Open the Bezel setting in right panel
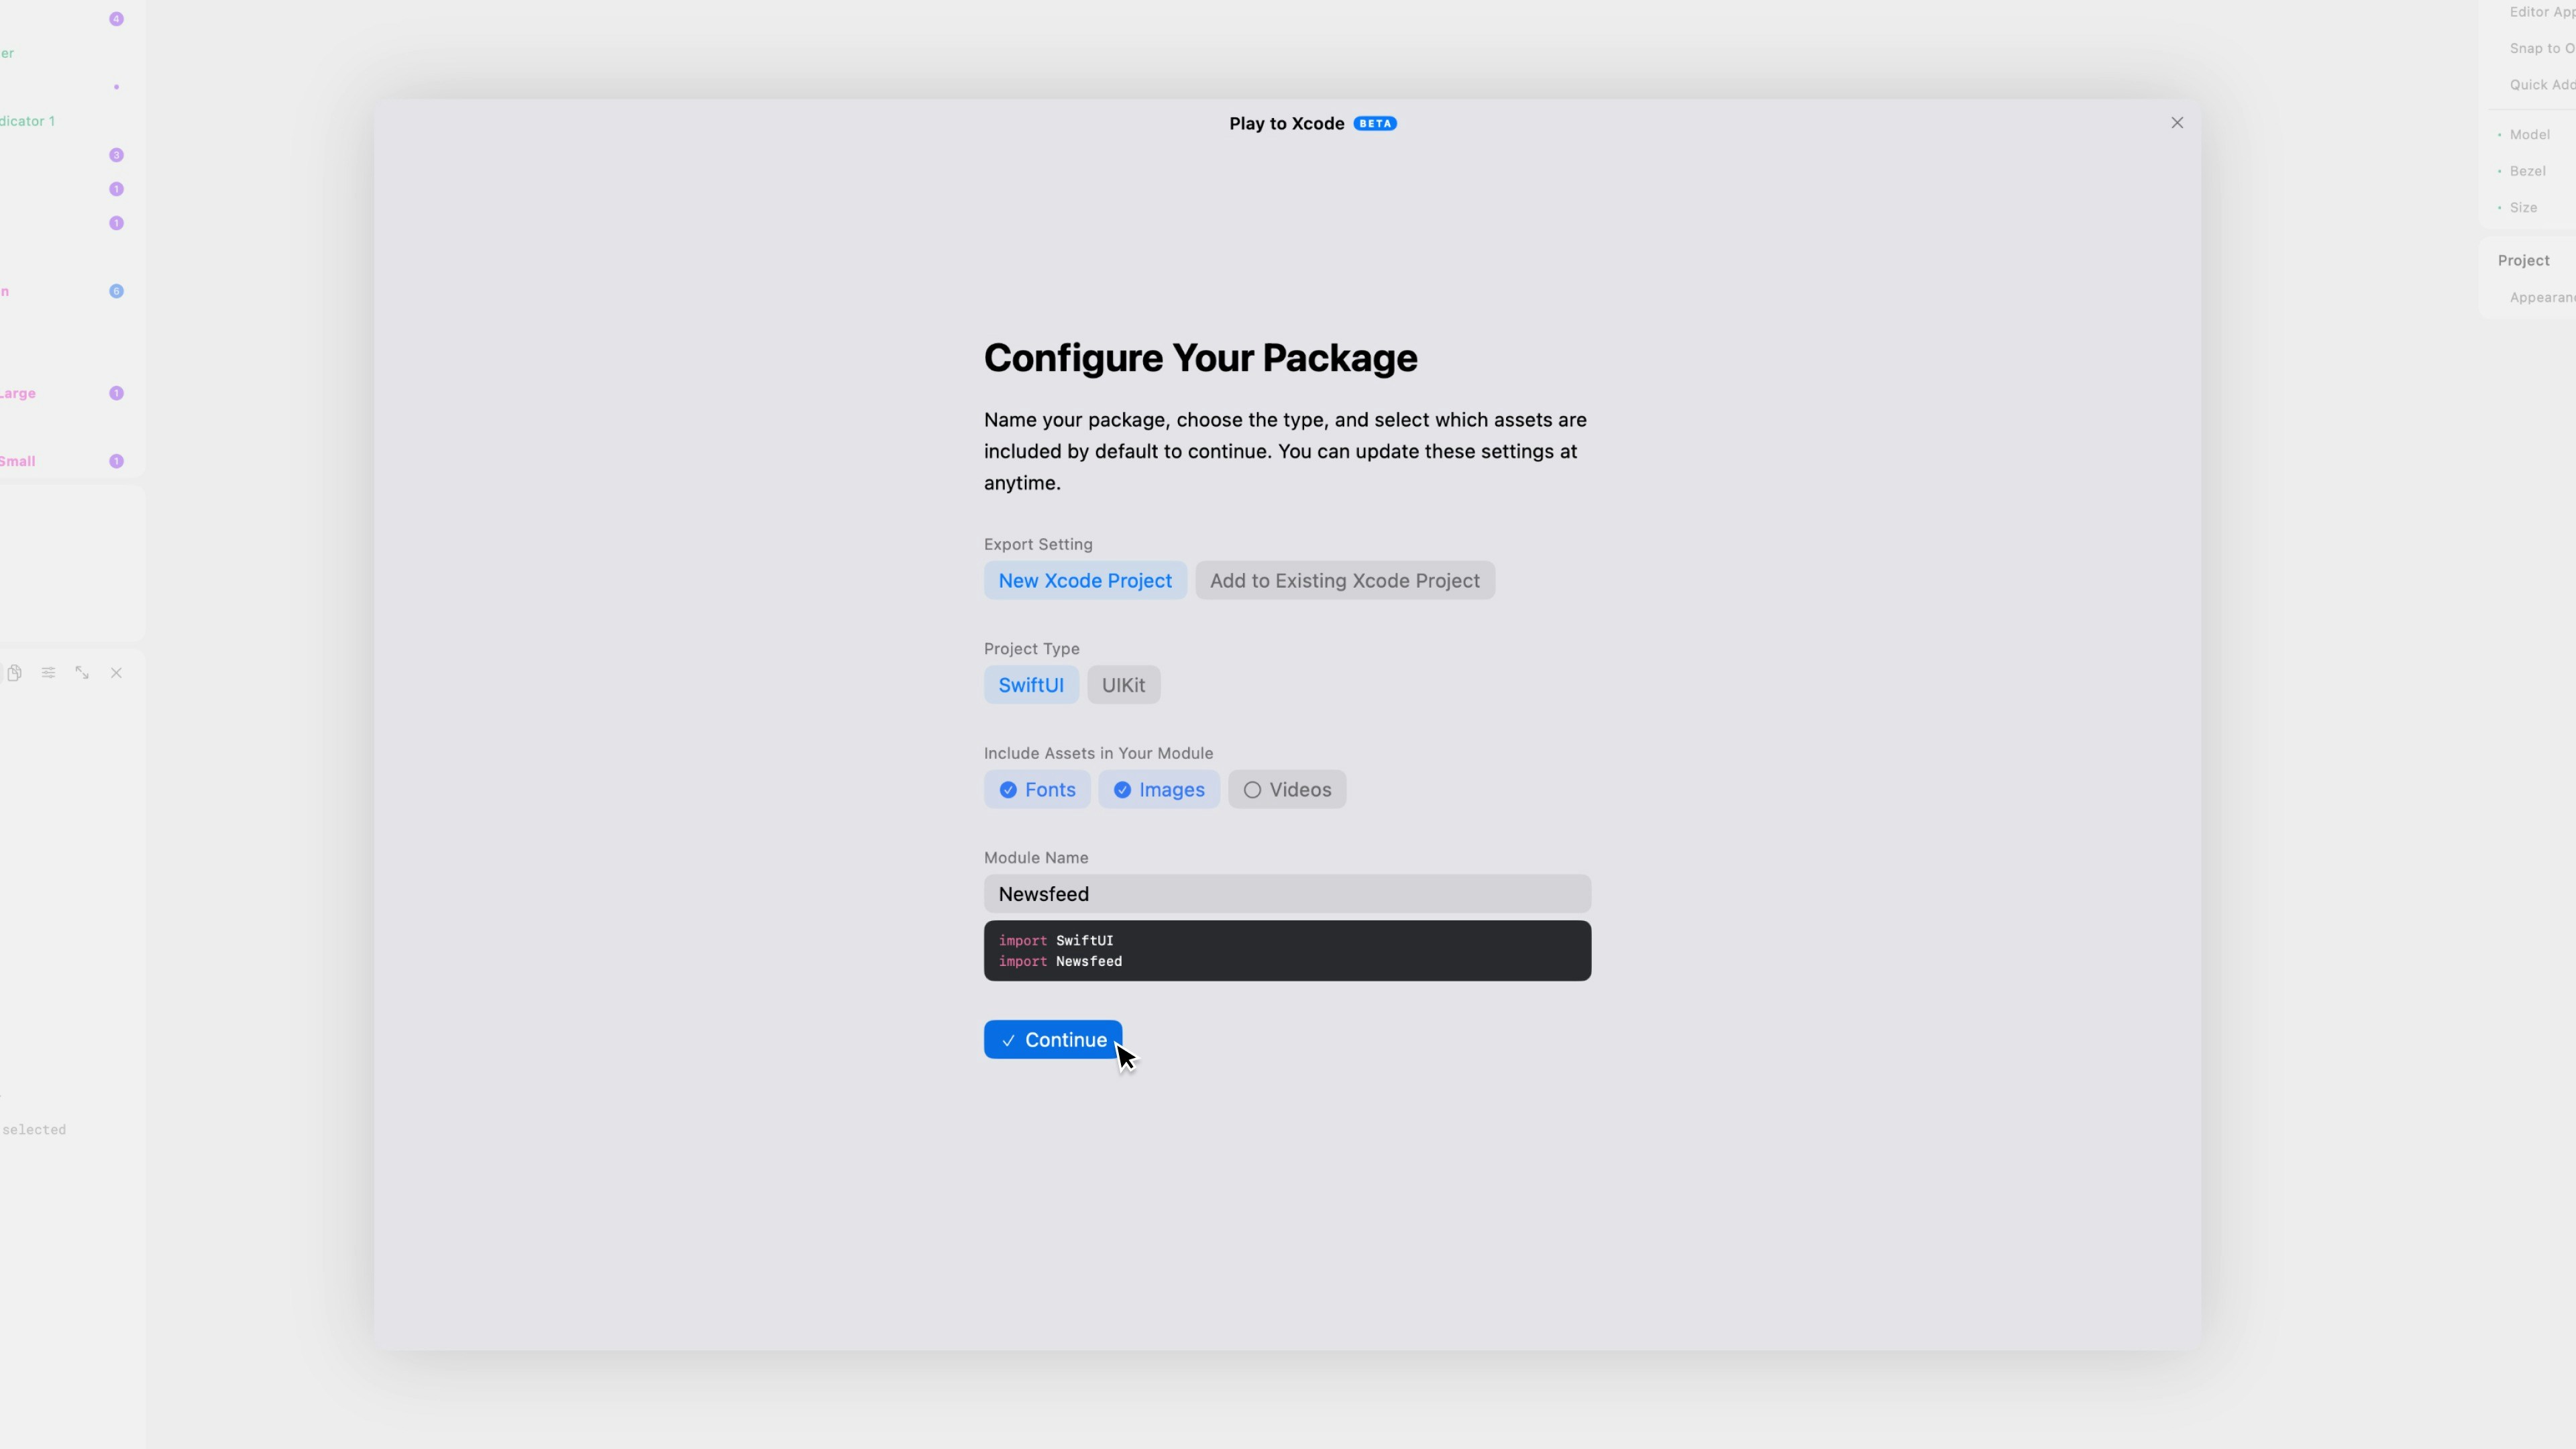 tap(2527, 171)
